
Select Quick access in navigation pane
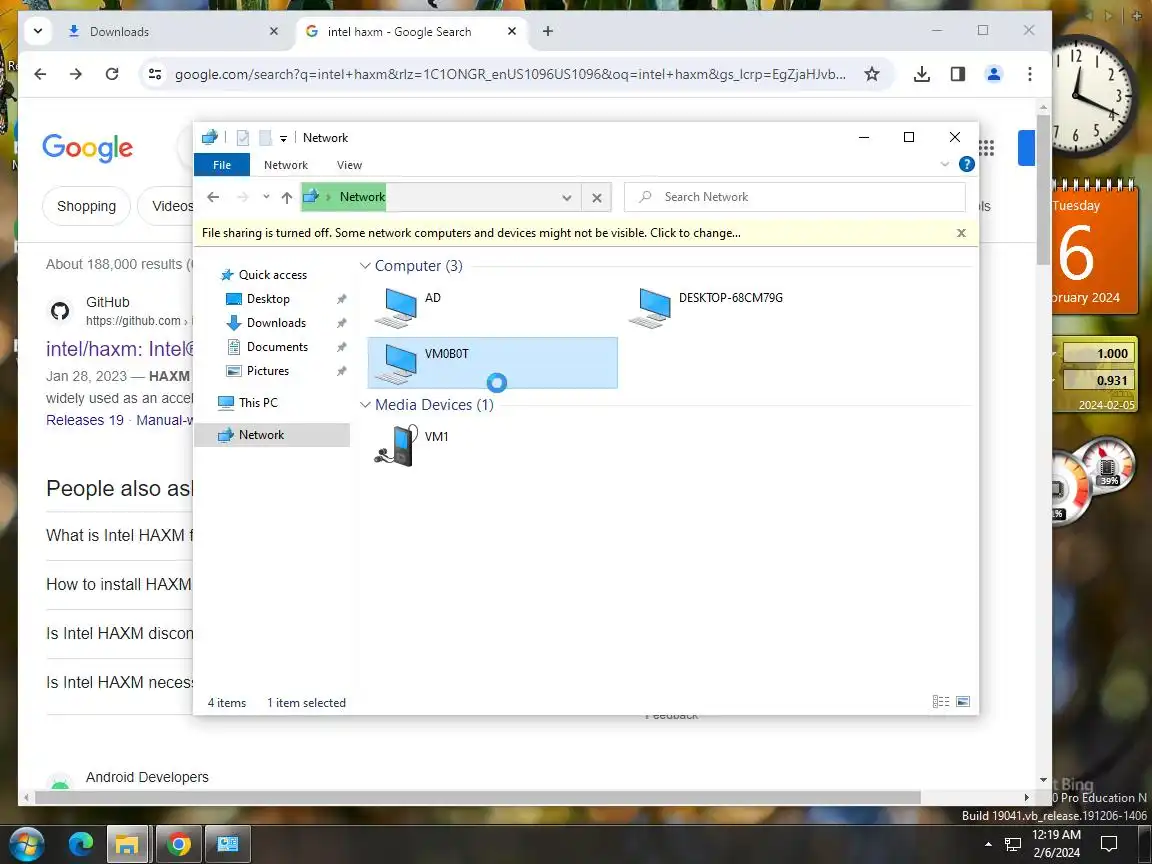273,275
